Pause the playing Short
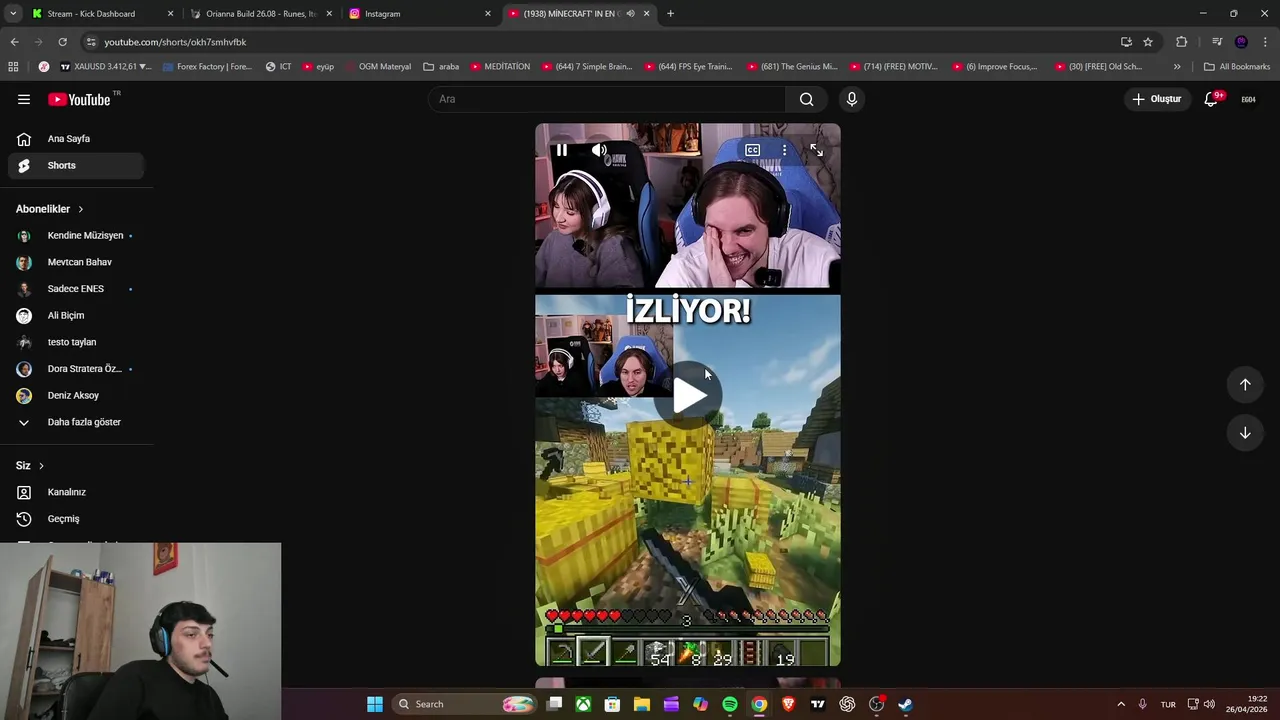Screen dimensions: 1280x720 562,150
